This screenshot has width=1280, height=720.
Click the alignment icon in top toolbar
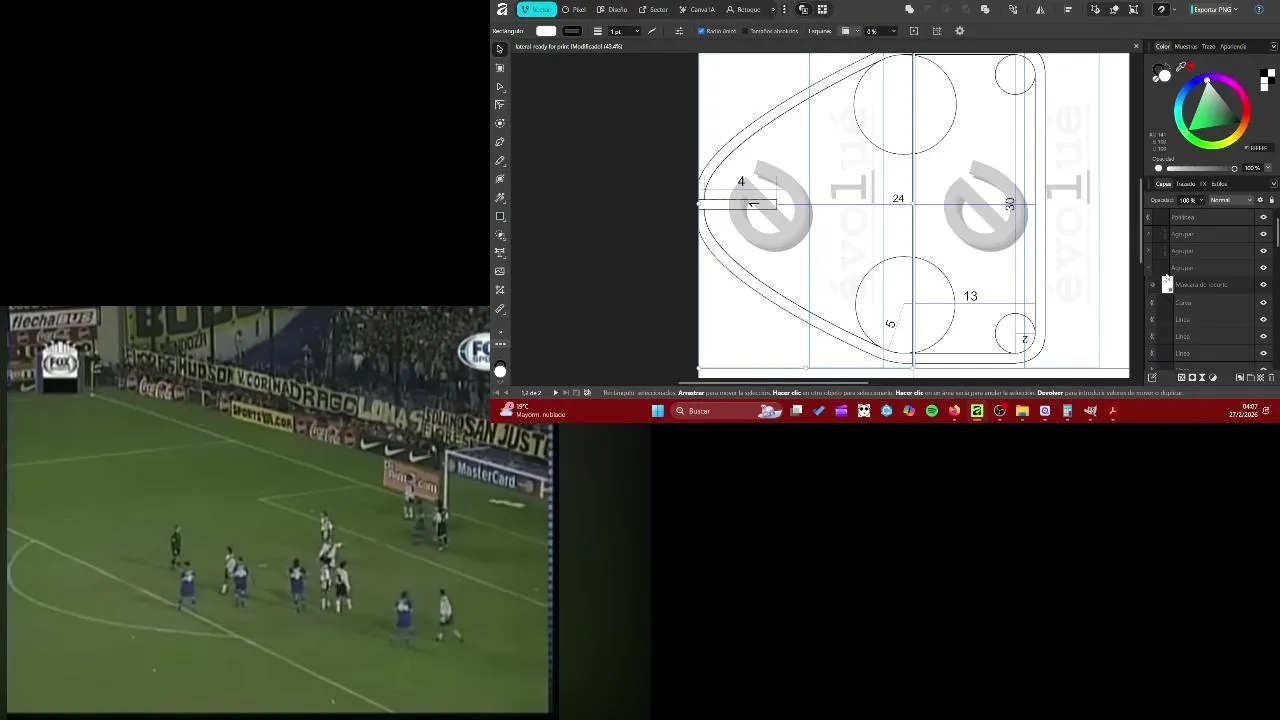[x=1068, y=9]
